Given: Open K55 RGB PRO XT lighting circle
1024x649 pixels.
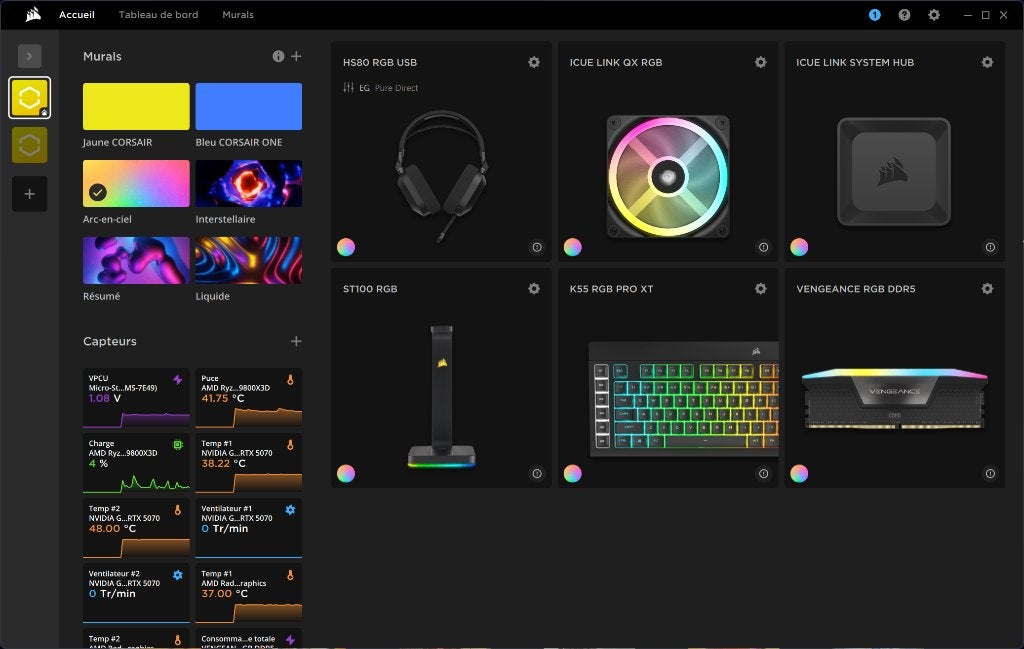Looking at the screenshot, I should (573, 473).
